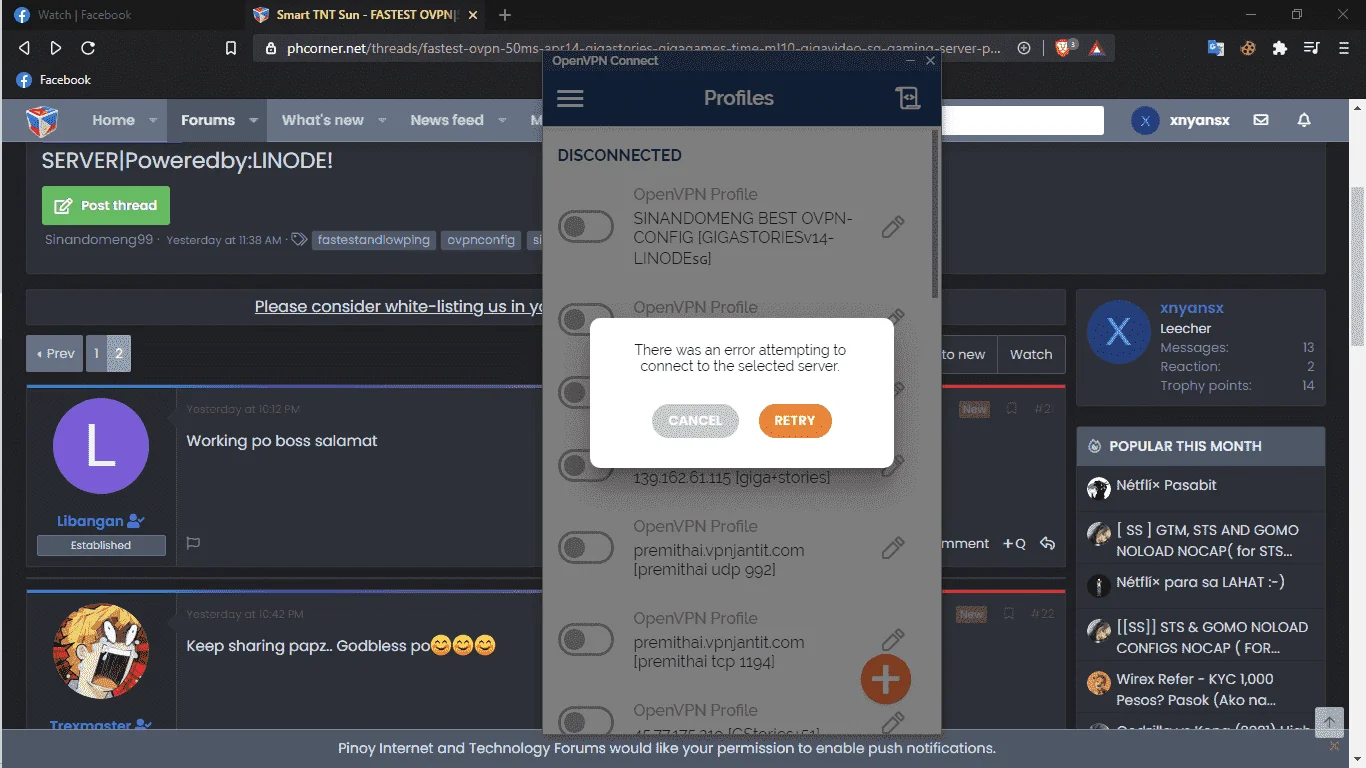Go back in the browser

[x=25, y=48]
